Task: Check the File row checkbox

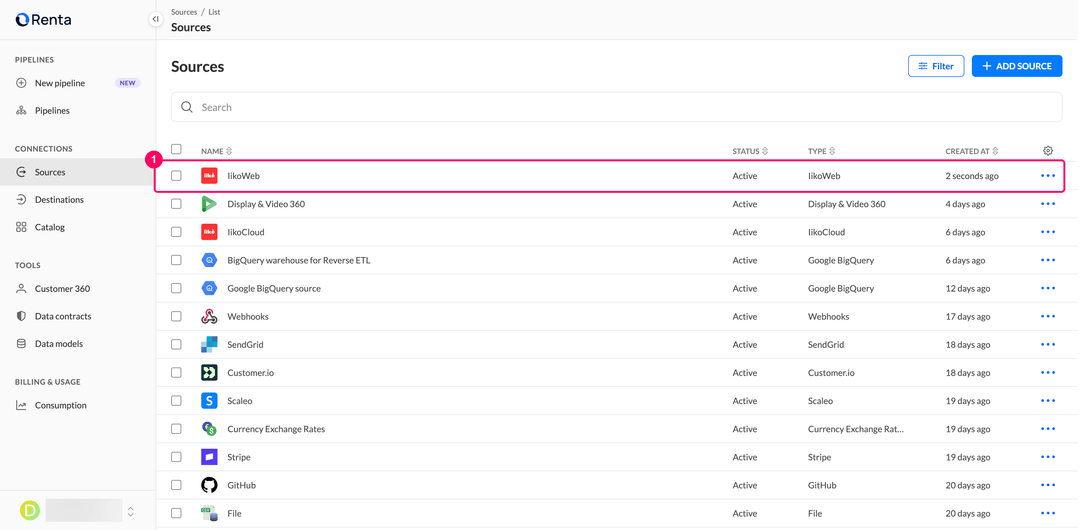Action: 176,513
